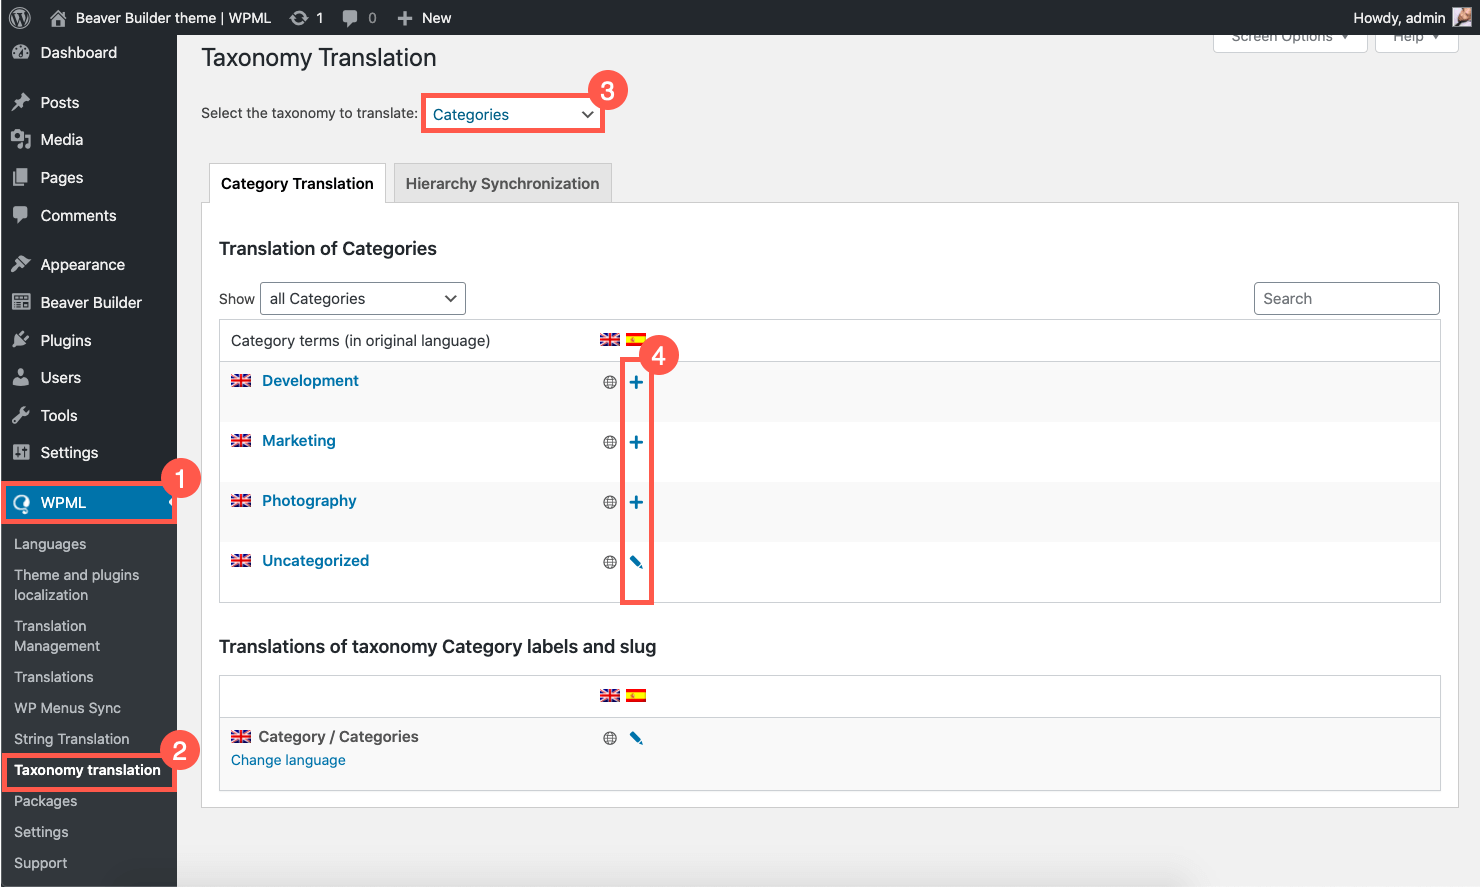This screenshot has height=887, width=1480.
Task: Click globe icon for Category / Categories
Action: click(x=610, y=738)
